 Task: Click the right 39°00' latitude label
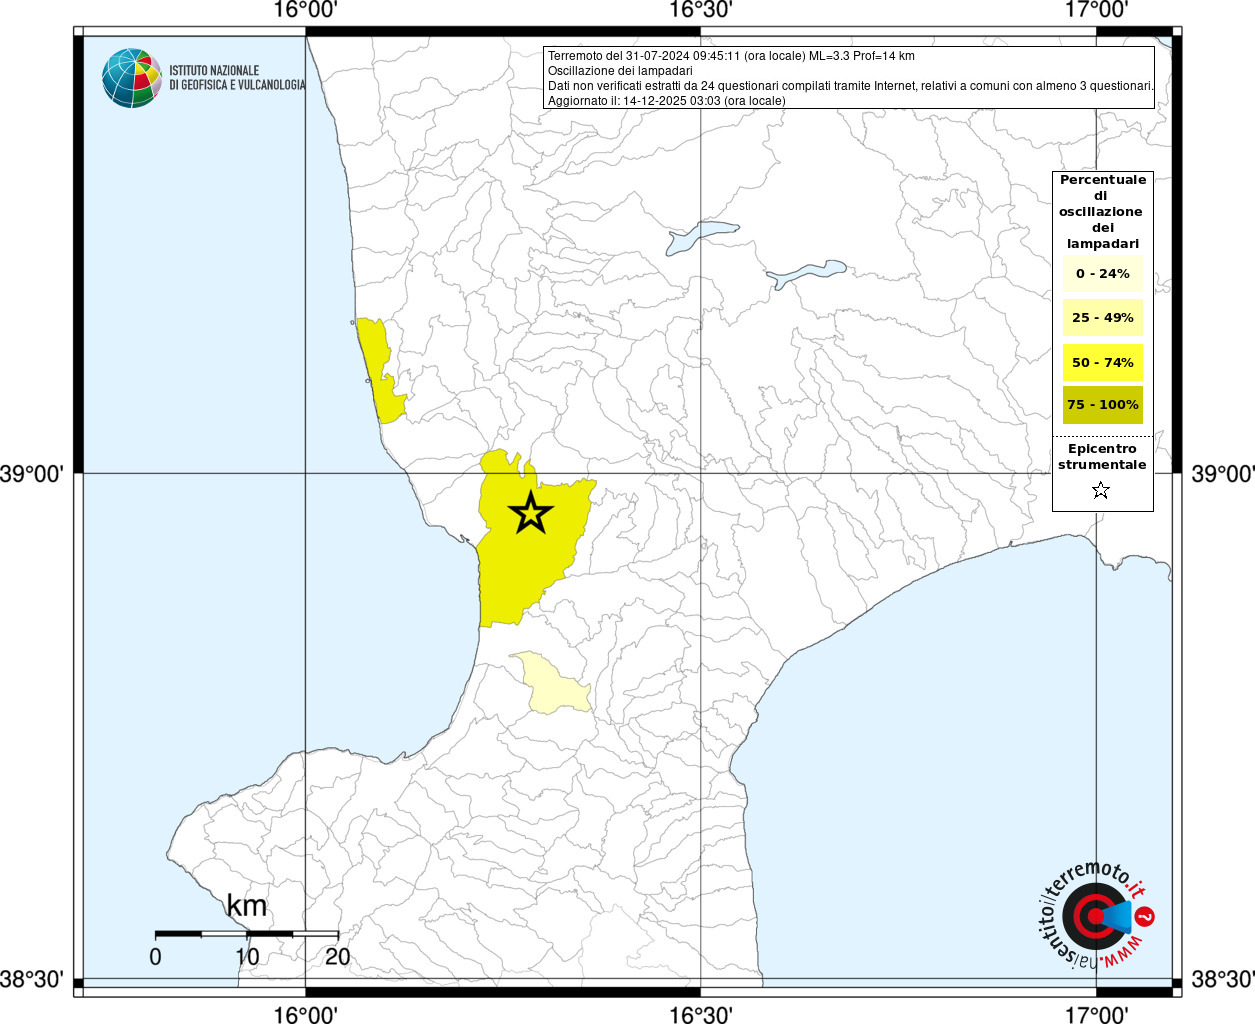(x=1222, y=473)
